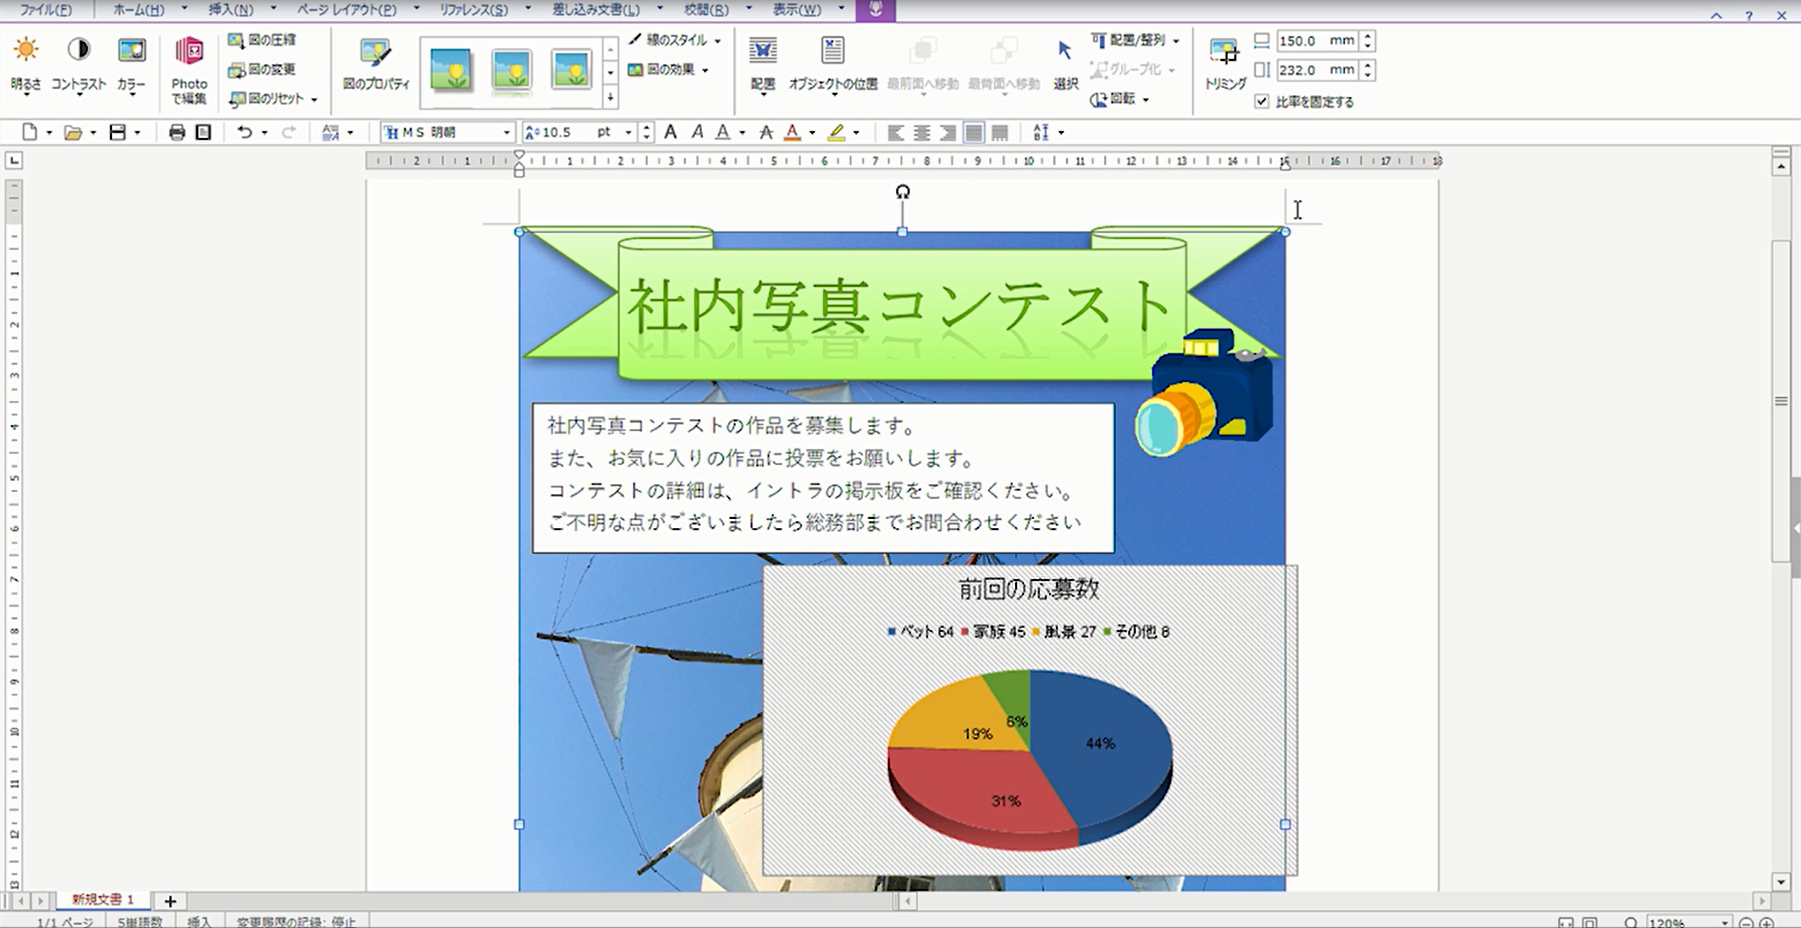Click the print icon on the toolbar
This screenshot has height=928, width=1801.
(x=177, y=131)
